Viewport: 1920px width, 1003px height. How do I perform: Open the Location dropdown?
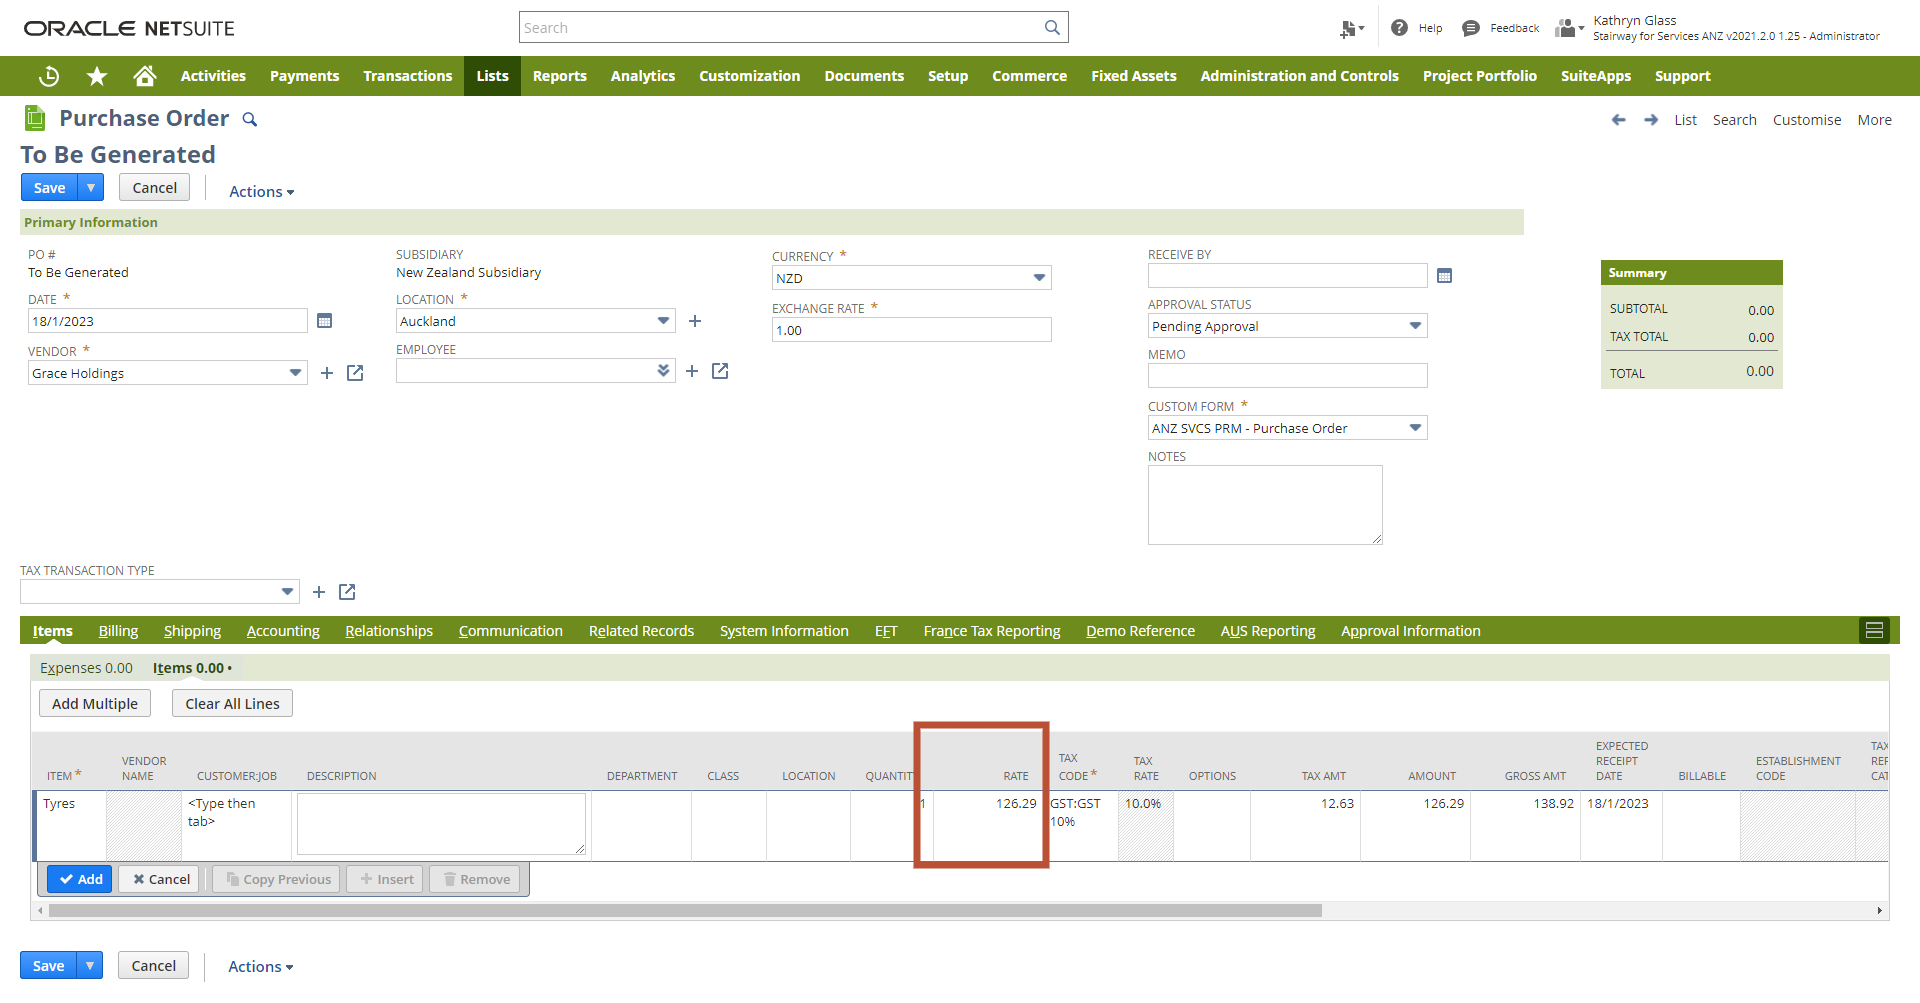(x=663, y=321)
